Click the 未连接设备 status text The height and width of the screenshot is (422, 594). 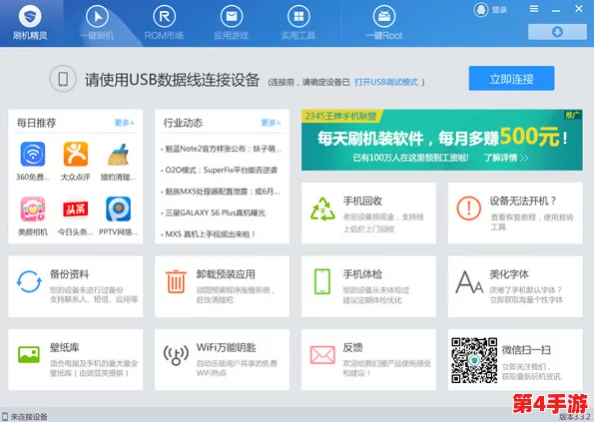click(29, 417)
